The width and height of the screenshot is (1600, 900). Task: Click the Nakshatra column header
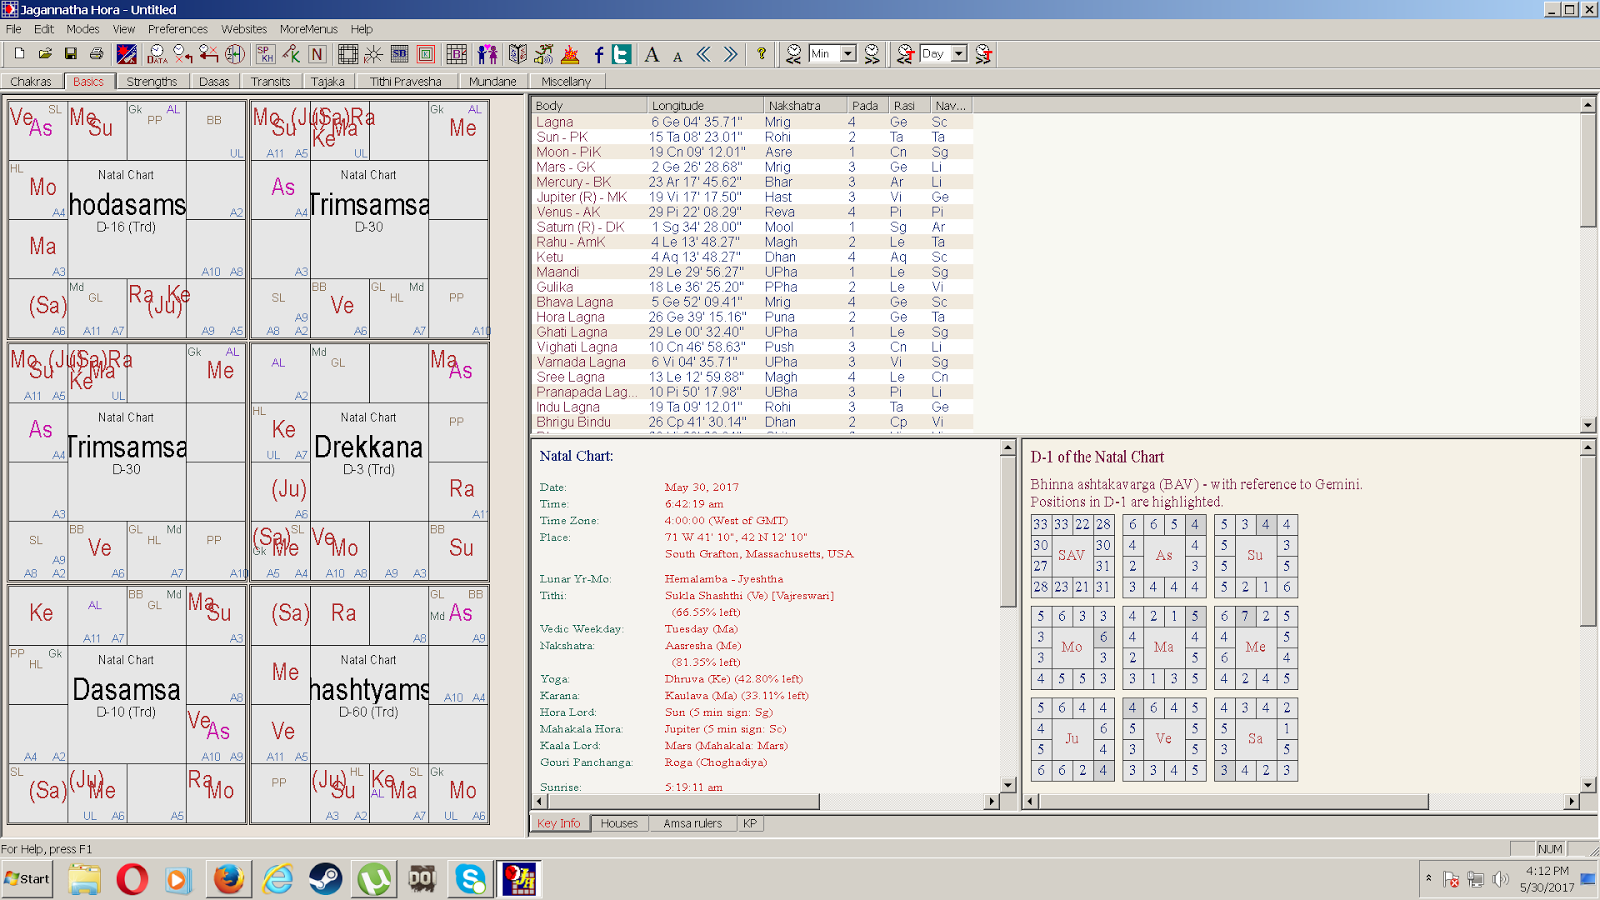coord(806,105)
